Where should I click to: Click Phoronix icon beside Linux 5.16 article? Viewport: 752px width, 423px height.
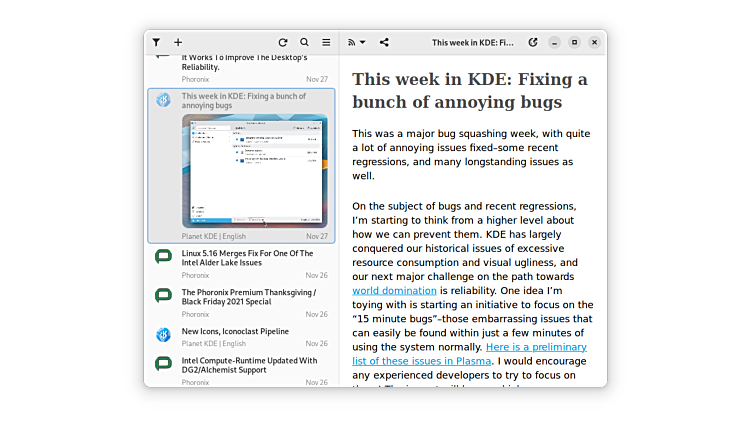click(163, 257)
